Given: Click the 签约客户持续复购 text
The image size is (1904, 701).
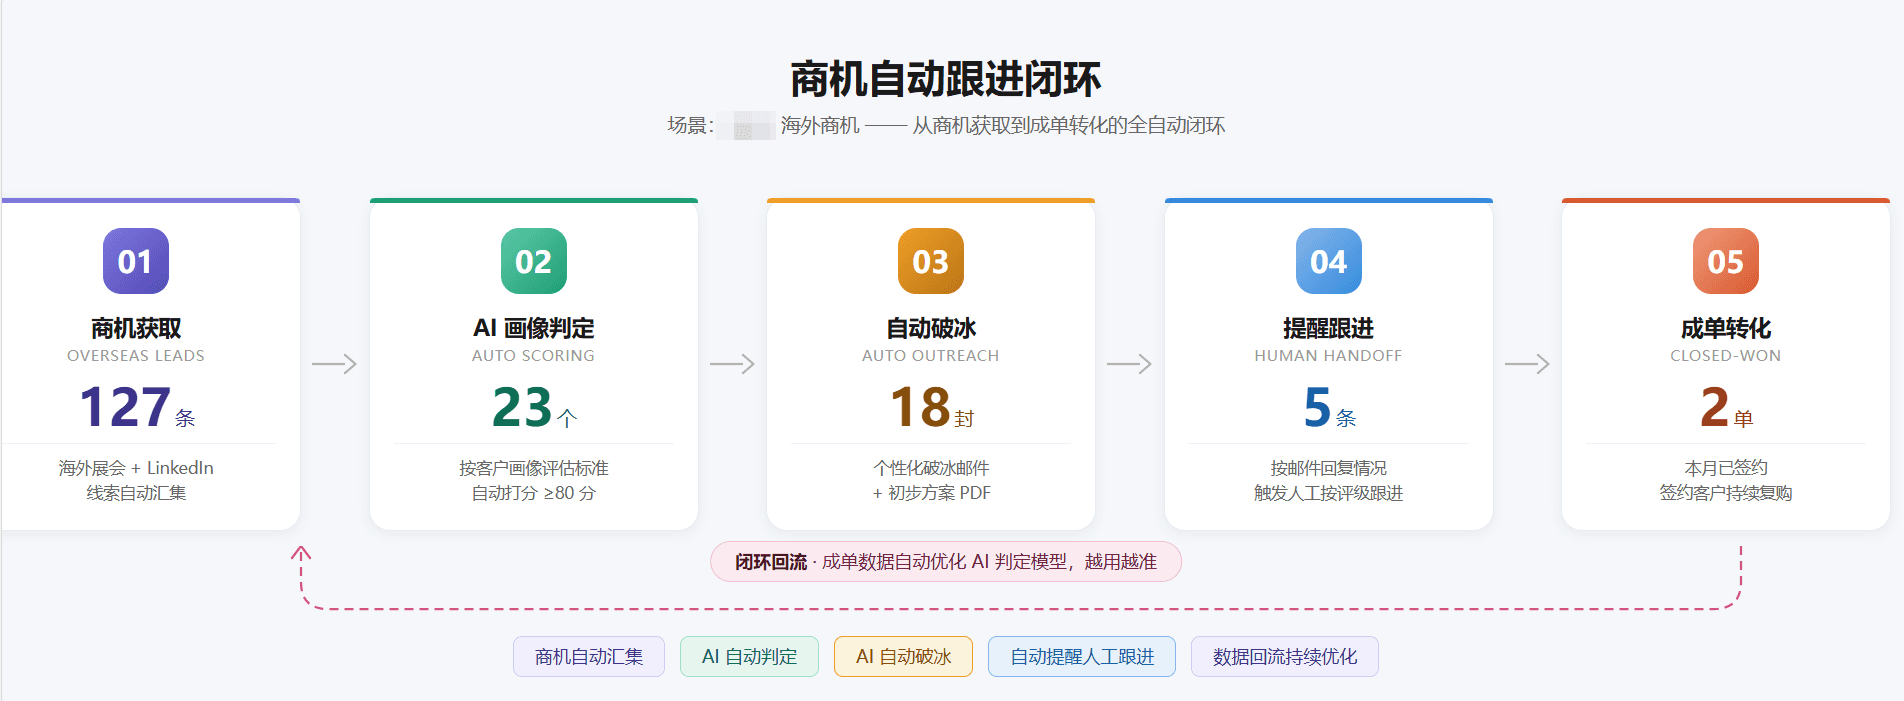Looking at the screenshot, I should pyautogui.click(x=1726, y=493).
